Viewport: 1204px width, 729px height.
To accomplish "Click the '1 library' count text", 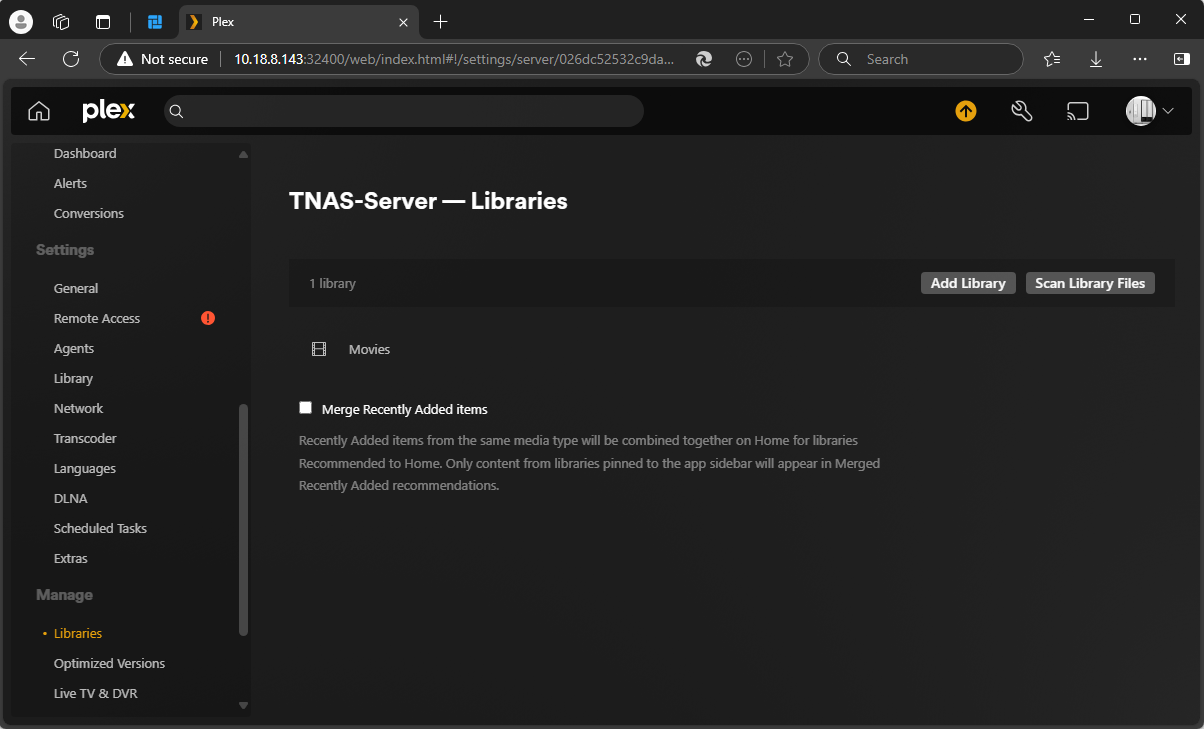I will click(x=332, y=283).
